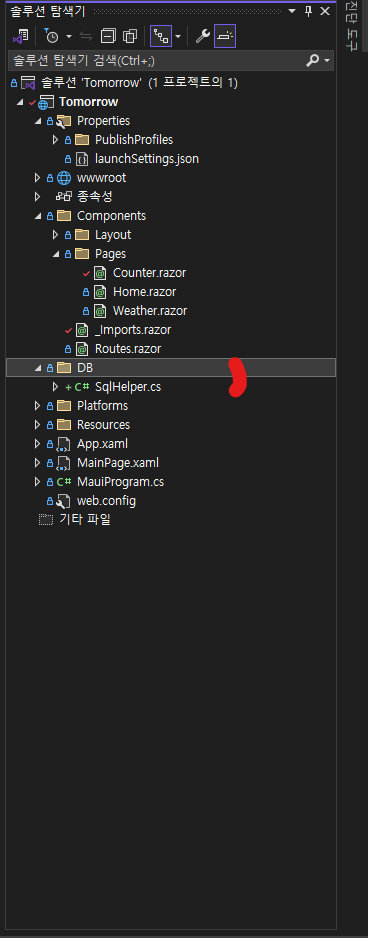Select the Resources folder

(x=103, y=425)
